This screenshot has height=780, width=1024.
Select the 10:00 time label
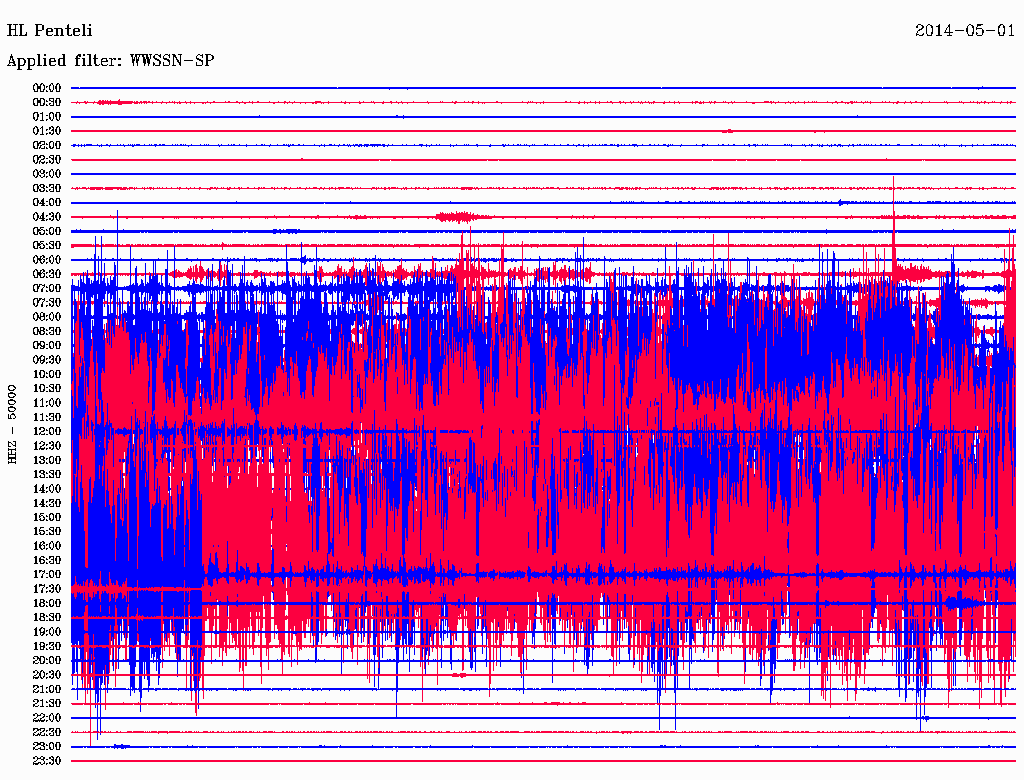47,374
